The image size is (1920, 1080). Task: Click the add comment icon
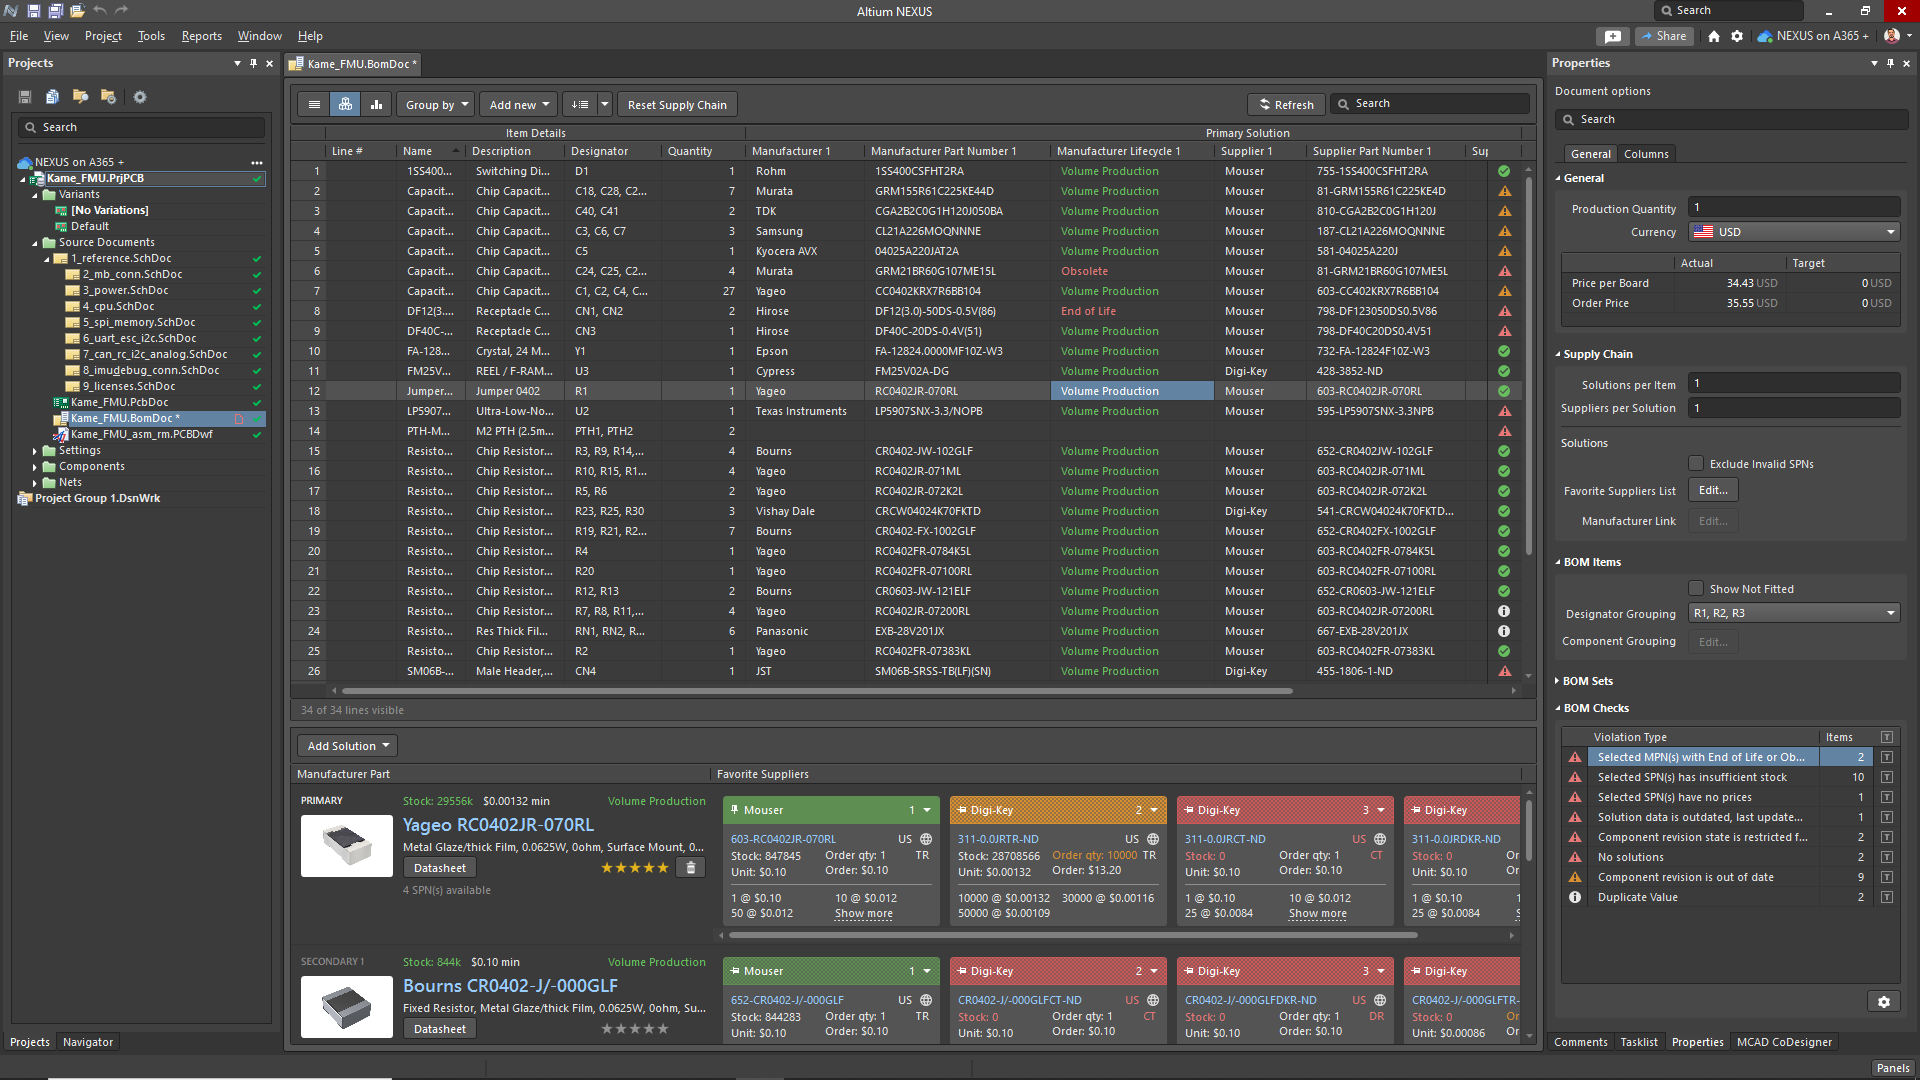point(1612,36)
